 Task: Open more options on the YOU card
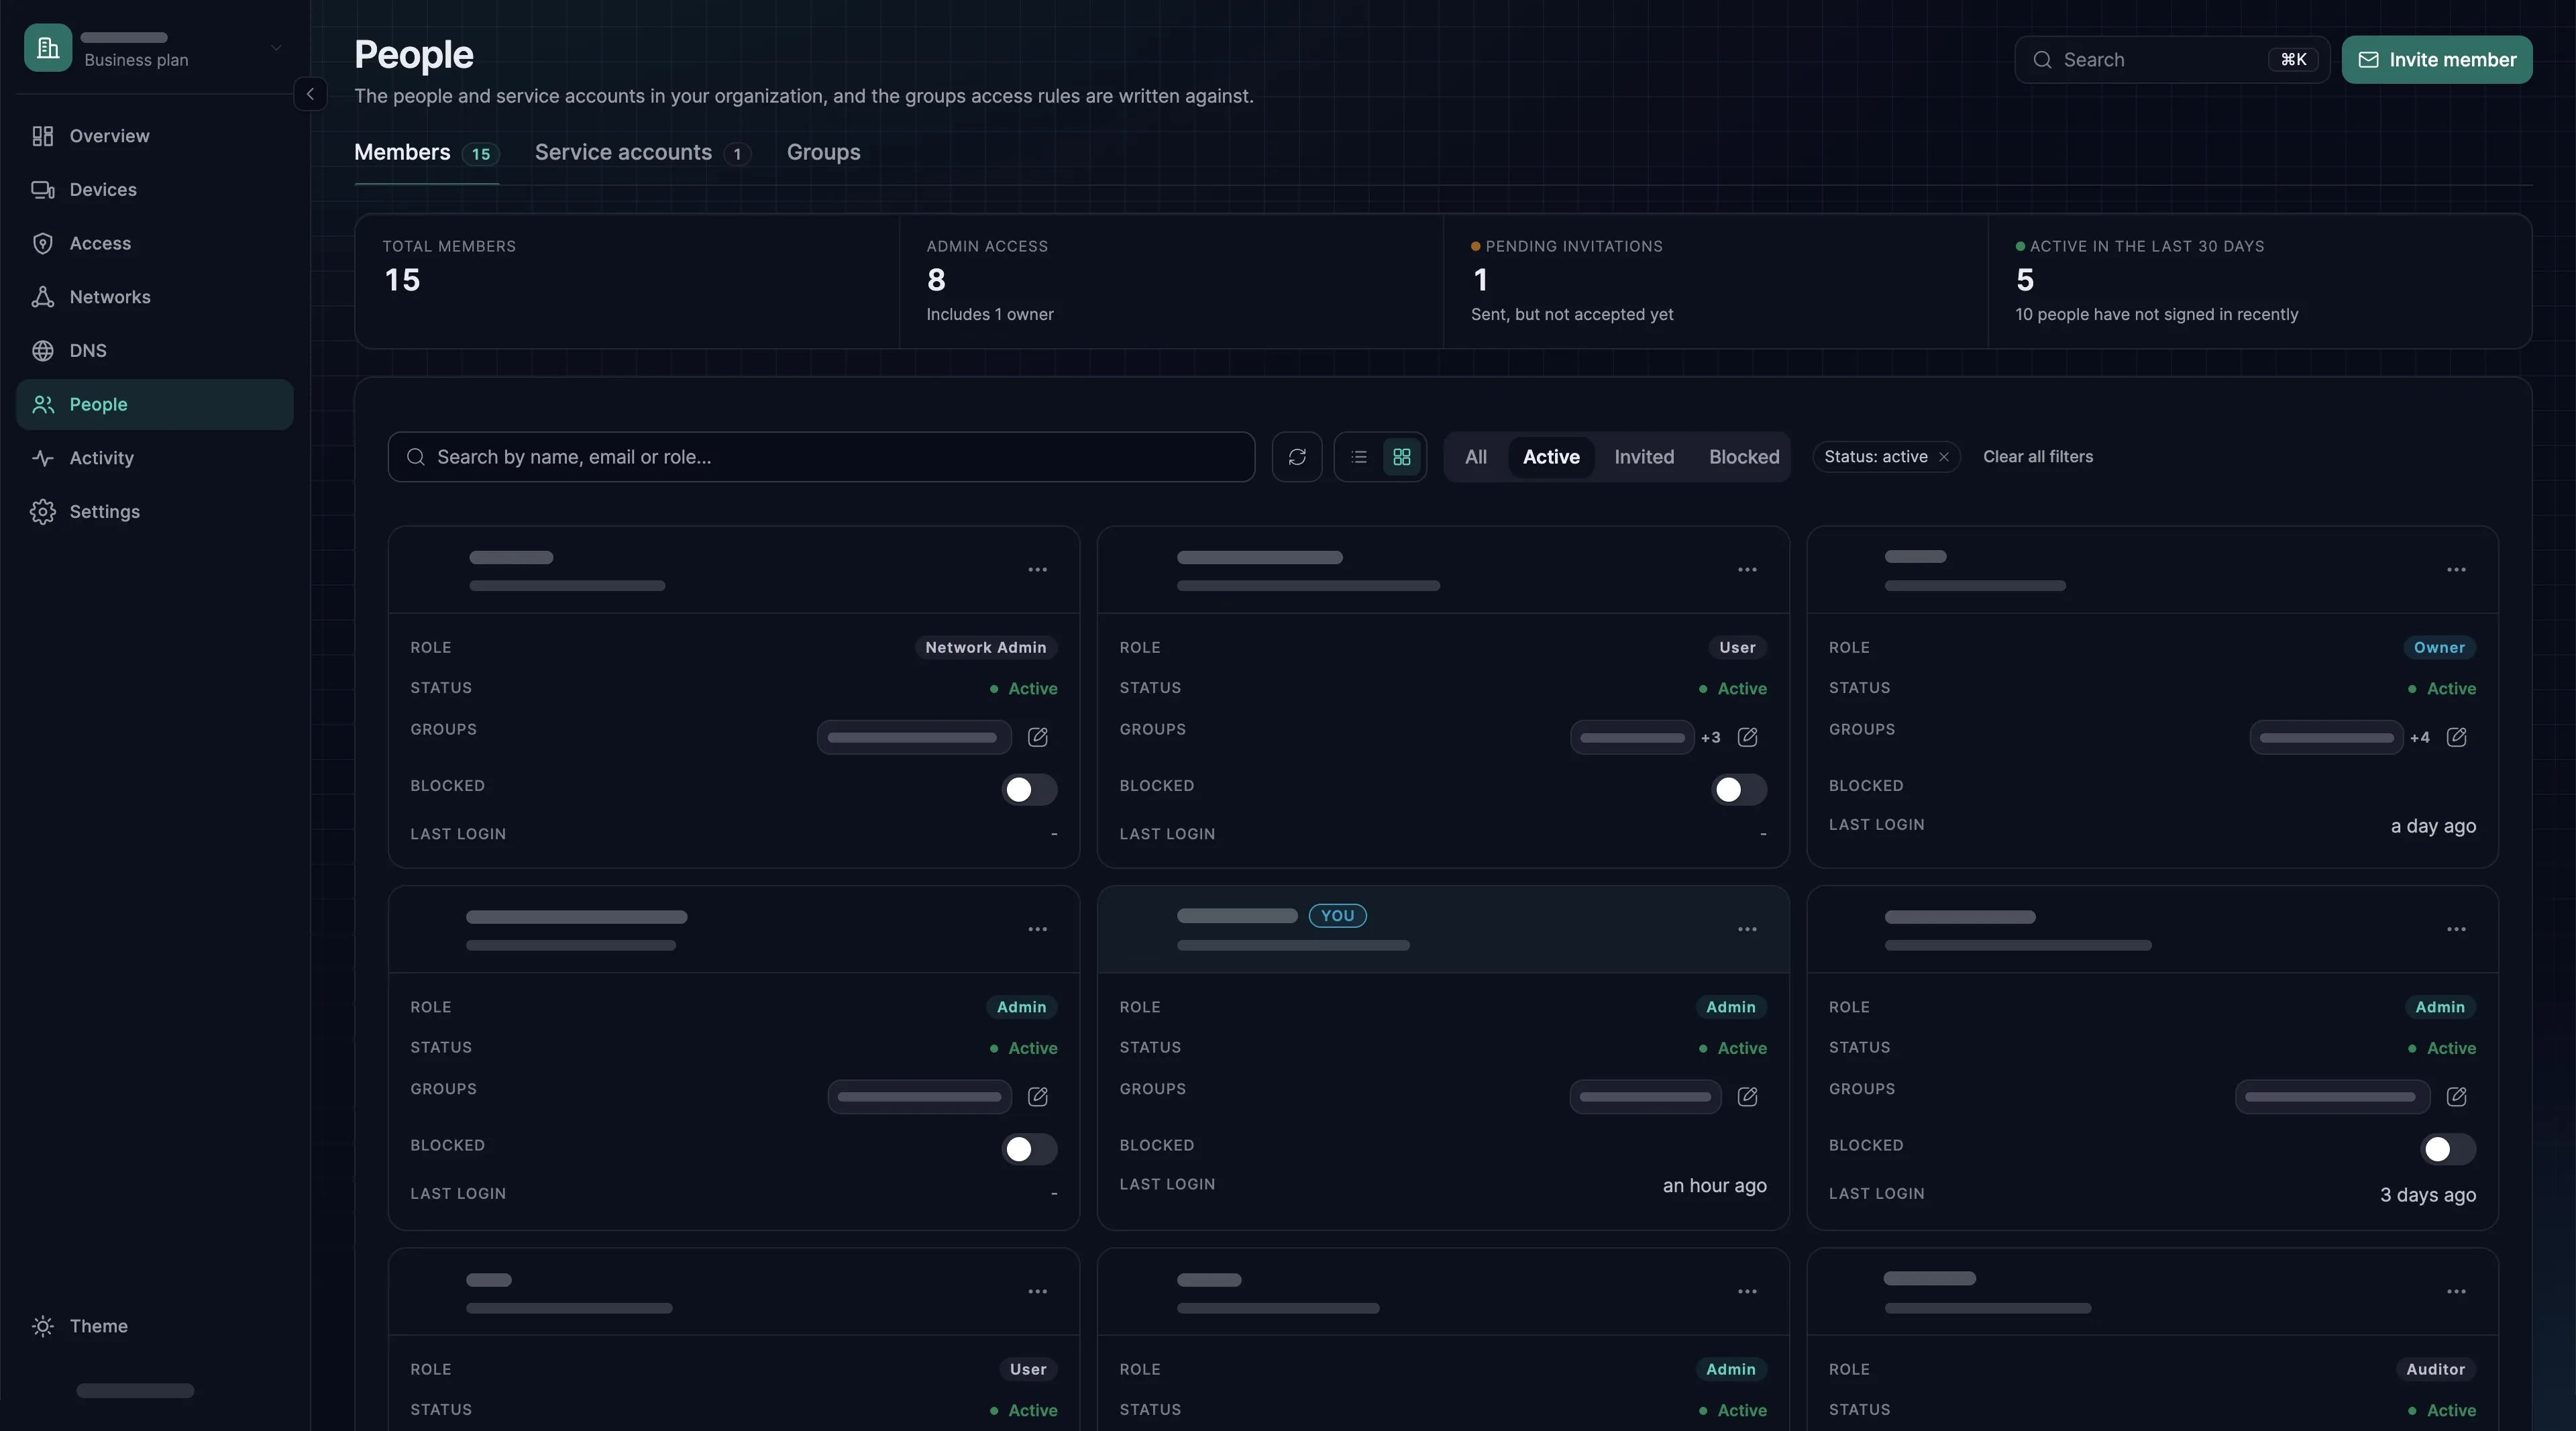pyautogui.click(x=1747, y=929)
